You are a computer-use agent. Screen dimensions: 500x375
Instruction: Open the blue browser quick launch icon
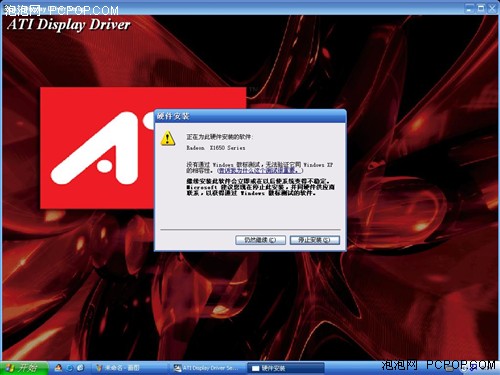pyautogui.click(x=69, y=368)
